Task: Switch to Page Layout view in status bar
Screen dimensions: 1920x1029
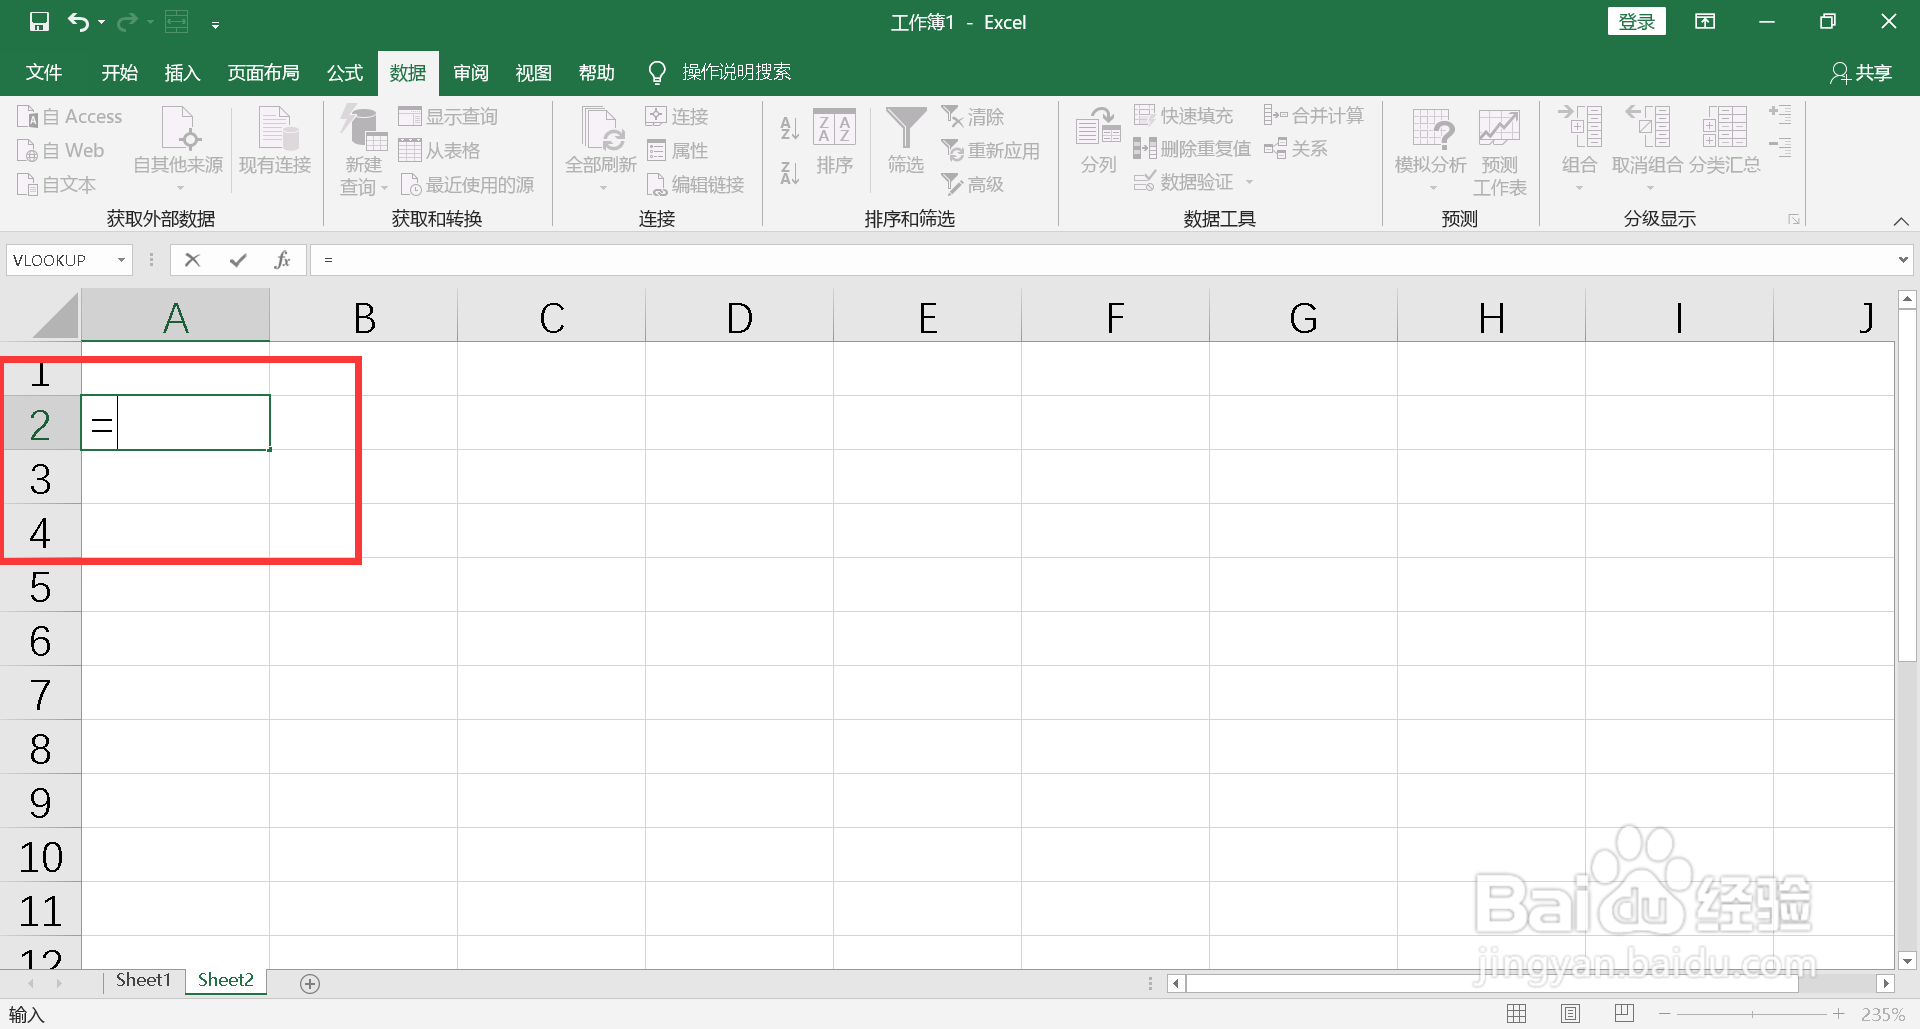Action: point(1571,1014)
